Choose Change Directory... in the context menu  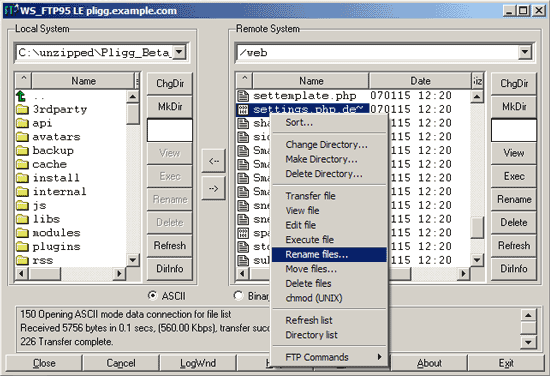tap(329, 145)
